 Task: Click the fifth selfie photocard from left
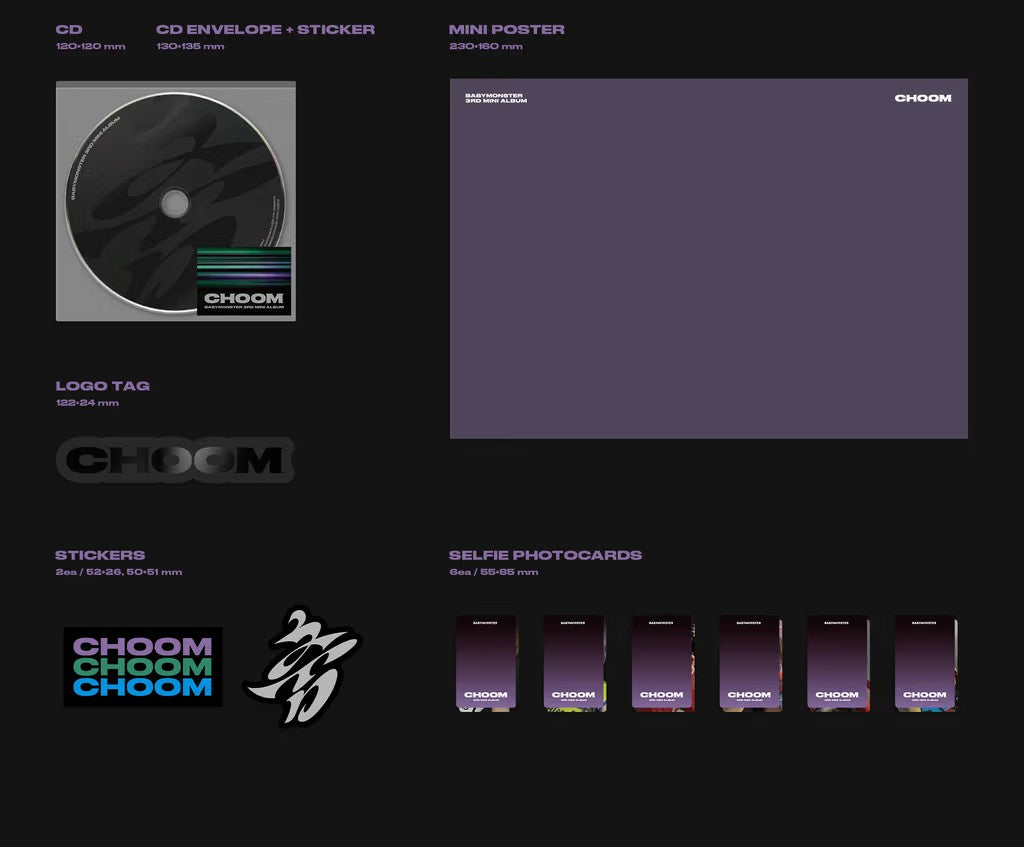coord(838,662)
